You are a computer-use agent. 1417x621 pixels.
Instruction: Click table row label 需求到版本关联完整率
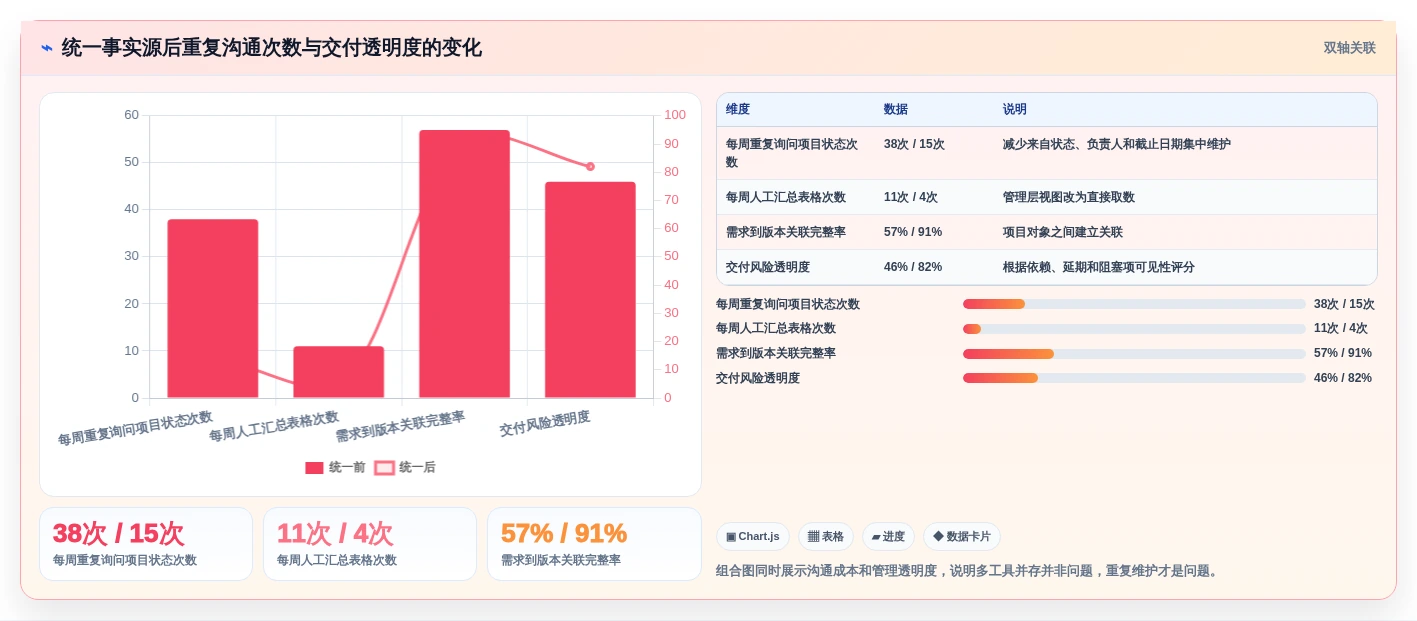(x=786, y=232)
